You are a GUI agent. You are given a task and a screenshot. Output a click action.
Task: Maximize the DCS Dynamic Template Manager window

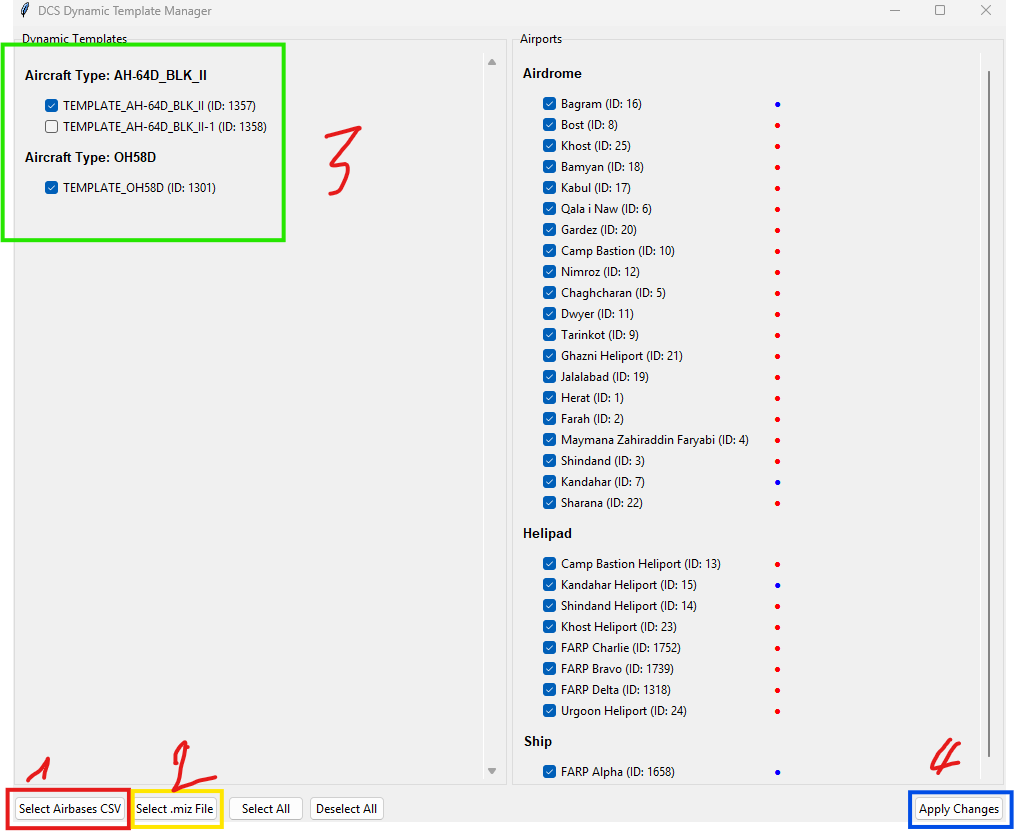click(939, 11)
